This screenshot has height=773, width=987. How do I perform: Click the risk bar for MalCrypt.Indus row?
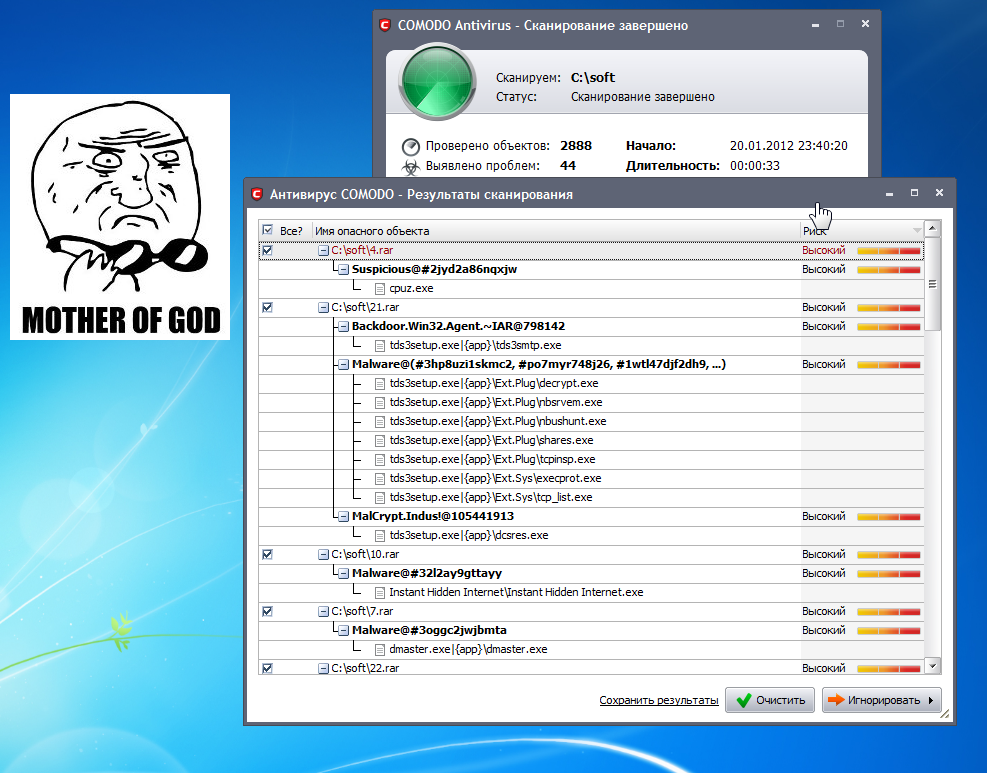click(889, 517)
